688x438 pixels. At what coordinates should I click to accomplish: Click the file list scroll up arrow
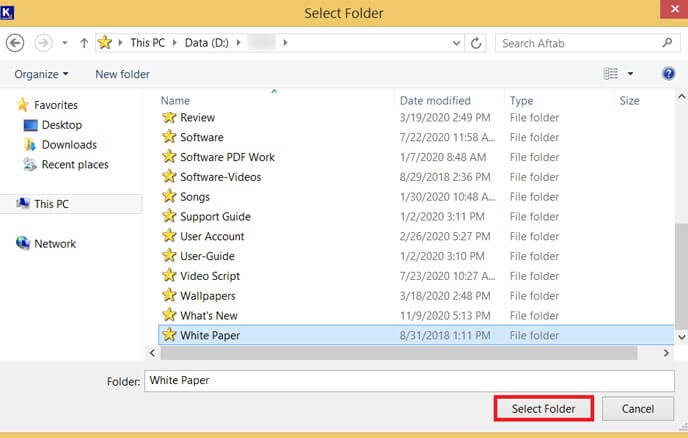point(681,97)
